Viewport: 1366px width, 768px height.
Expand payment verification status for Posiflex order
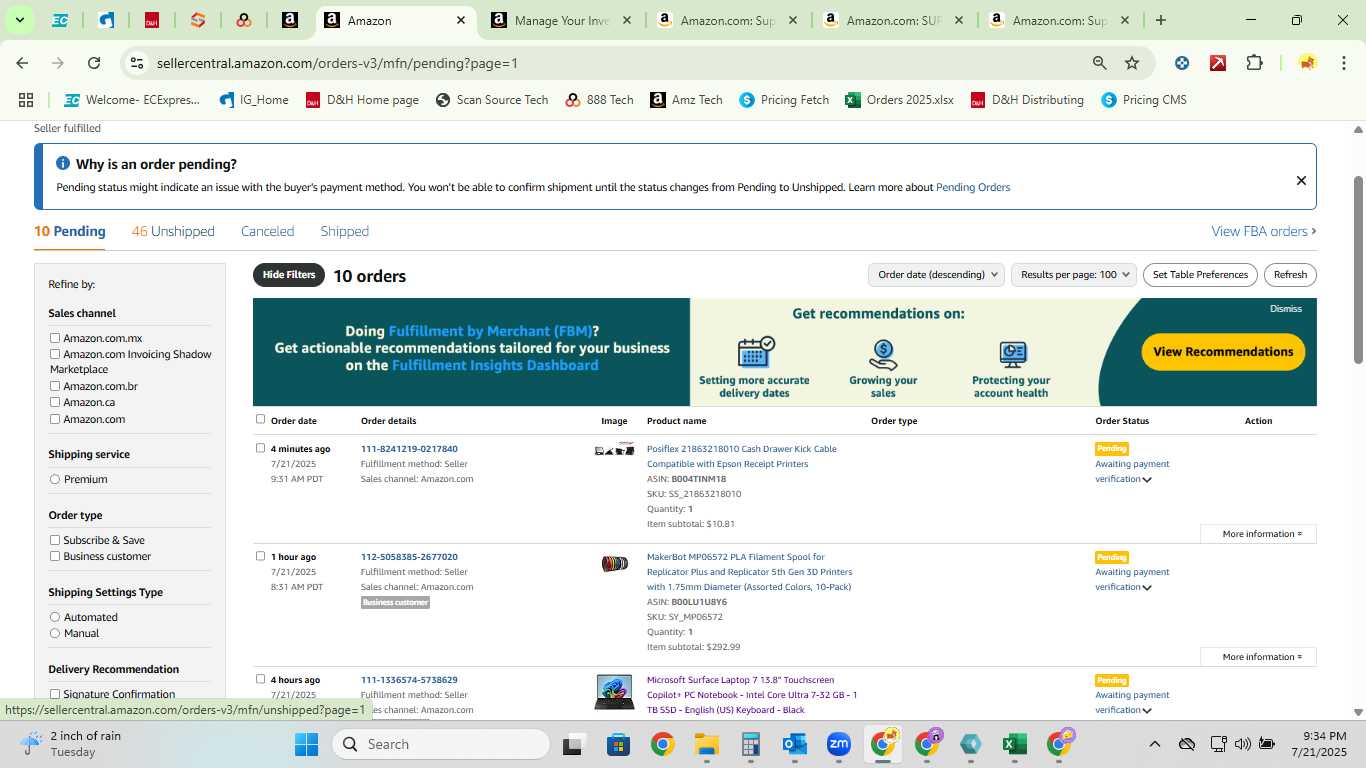pyautogui.click(x=1147, y=480)
